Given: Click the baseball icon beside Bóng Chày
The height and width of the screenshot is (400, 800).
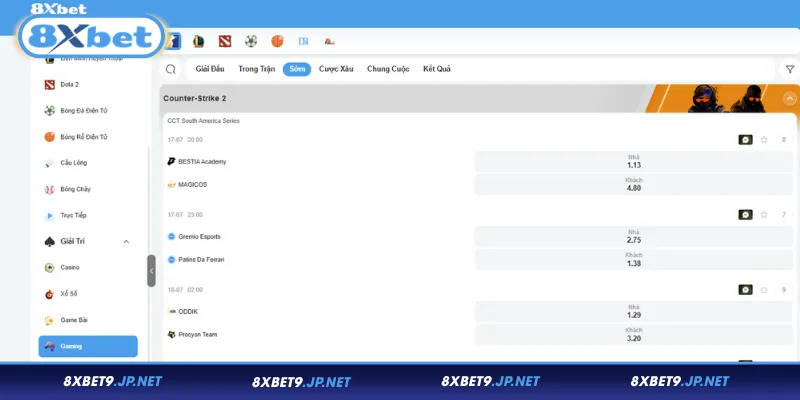Looking at the screenshot, I should (x=49, y=189).
